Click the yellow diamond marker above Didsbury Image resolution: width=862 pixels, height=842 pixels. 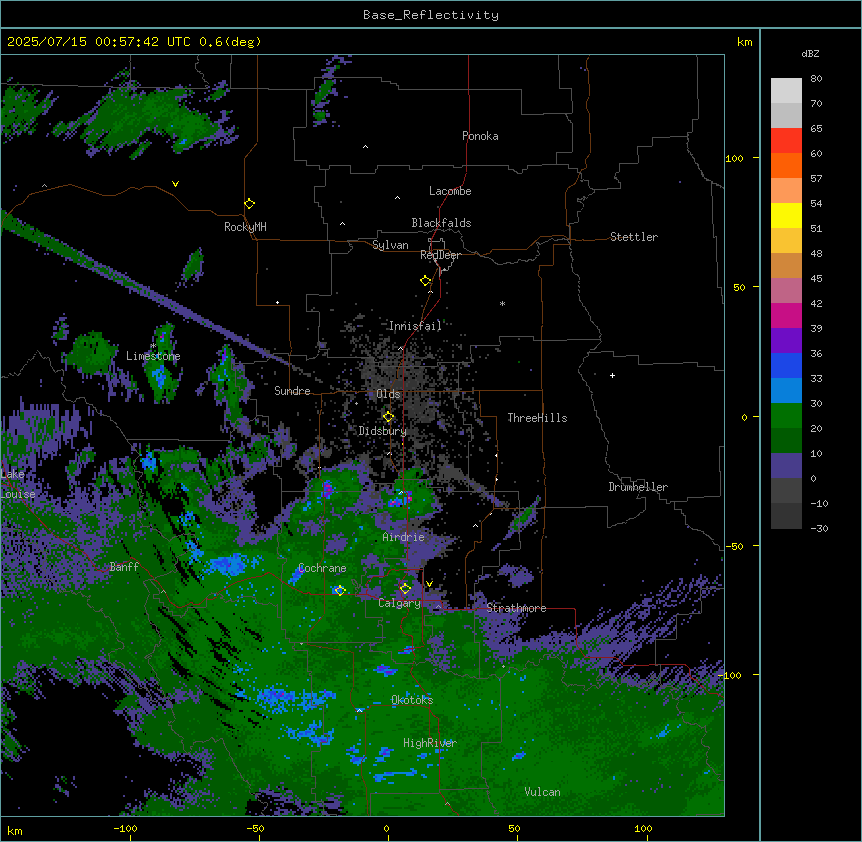[388, 417]
